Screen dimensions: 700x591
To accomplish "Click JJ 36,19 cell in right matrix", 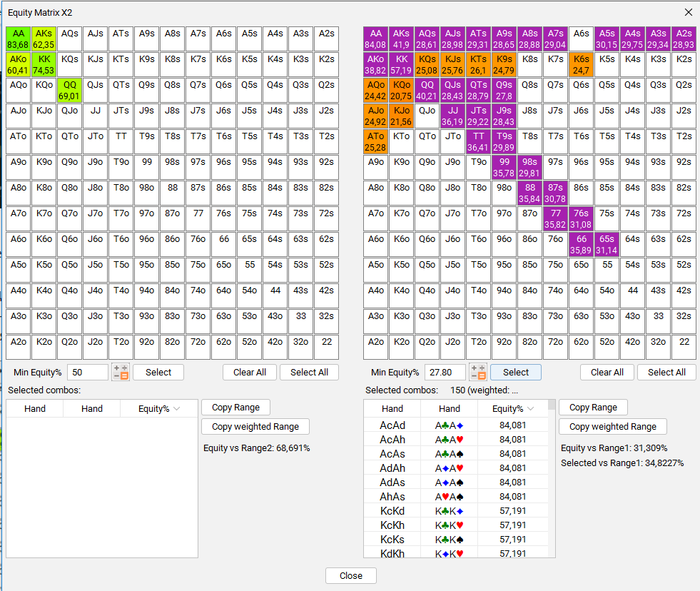I will (453, 116).
